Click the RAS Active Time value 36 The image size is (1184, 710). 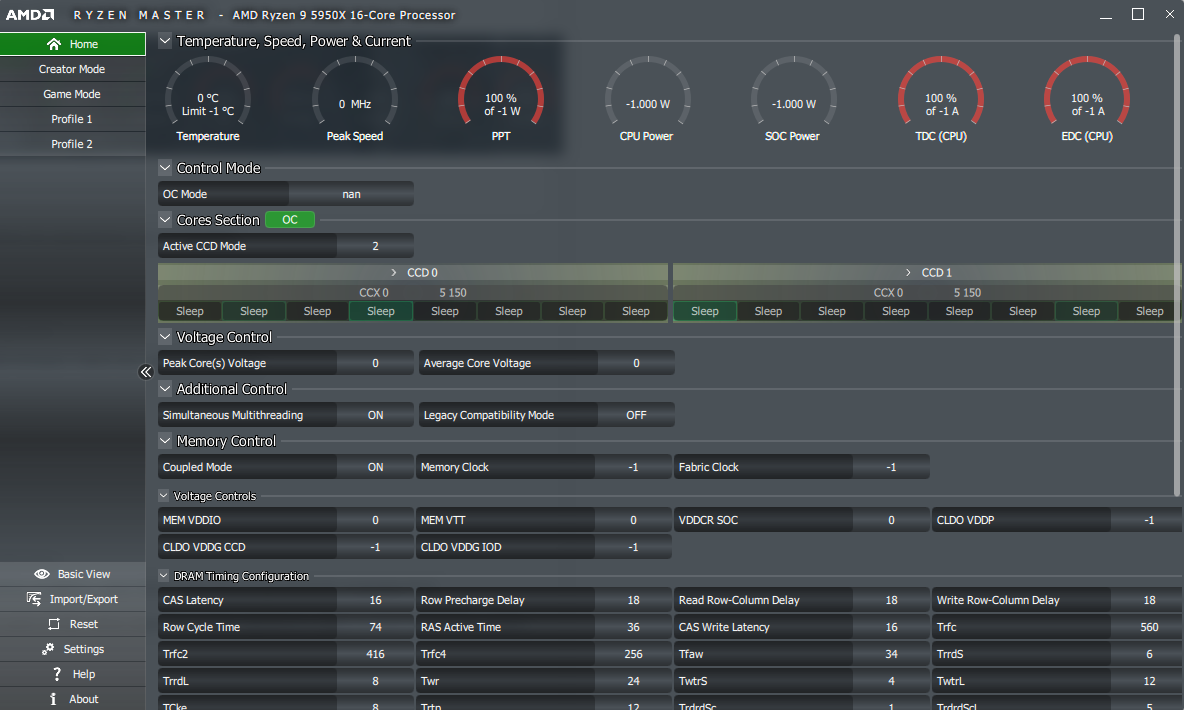point(633,627)
